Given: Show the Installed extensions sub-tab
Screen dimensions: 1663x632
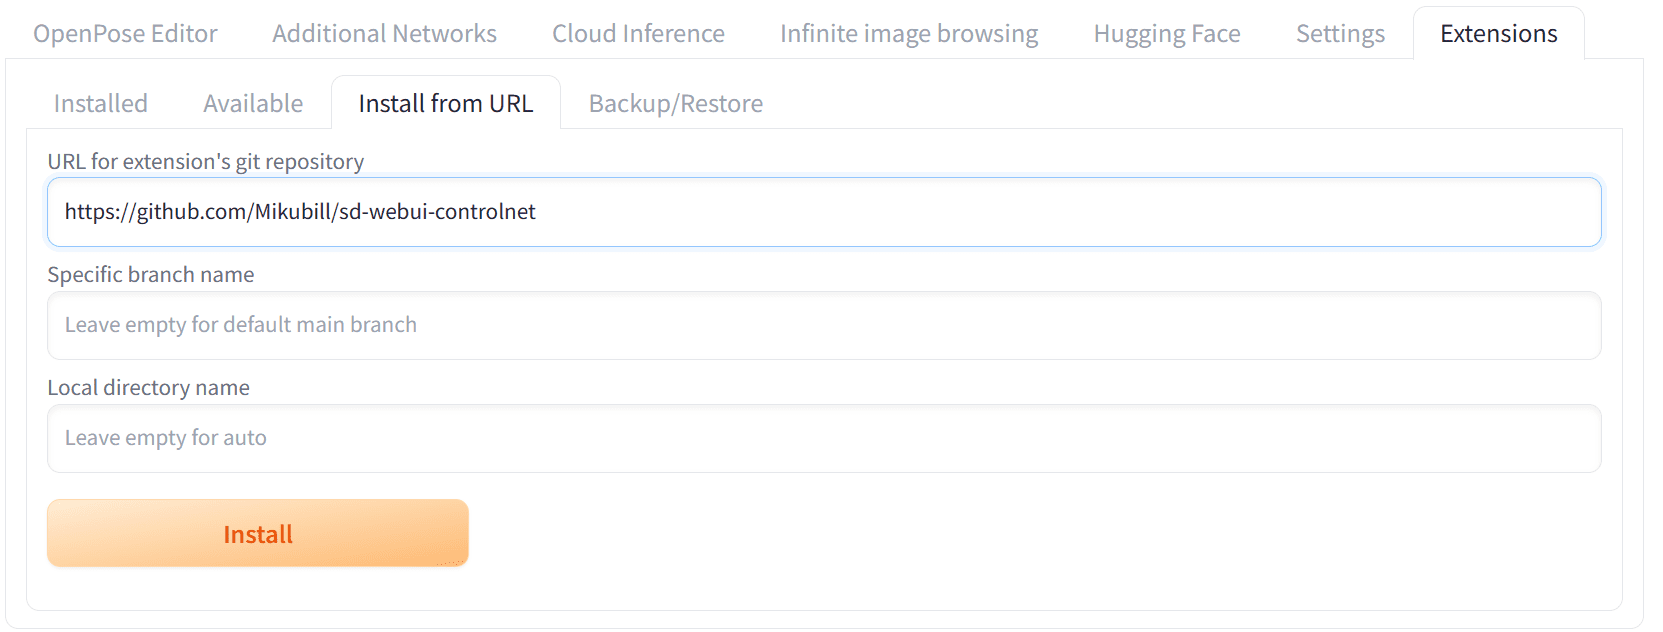Looking at the screenshot, I should pos(101,103).
